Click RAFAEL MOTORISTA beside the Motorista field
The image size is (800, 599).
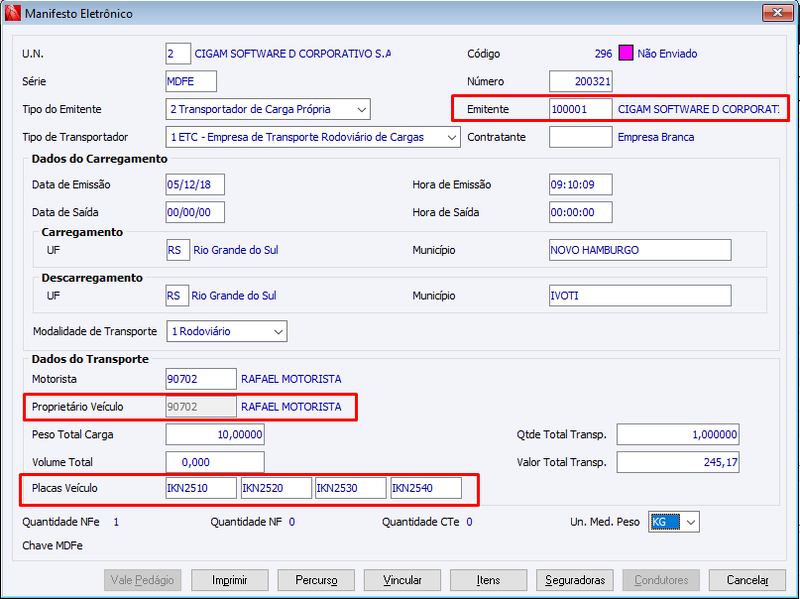(291, 379)
